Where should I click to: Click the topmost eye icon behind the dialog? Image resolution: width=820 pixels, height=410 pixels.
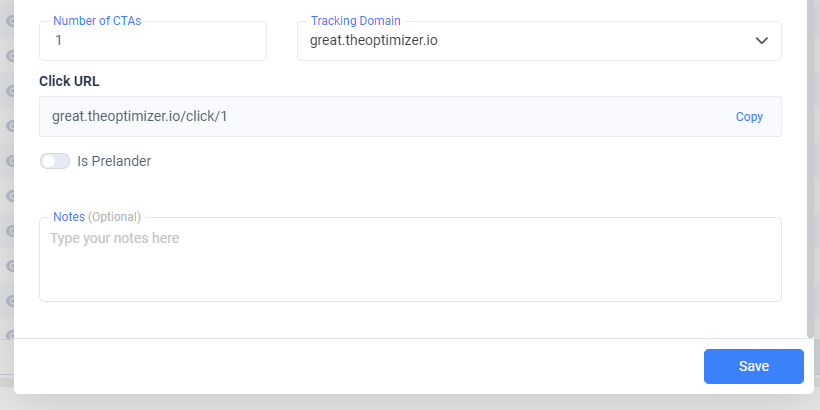(x=9, y=20)
